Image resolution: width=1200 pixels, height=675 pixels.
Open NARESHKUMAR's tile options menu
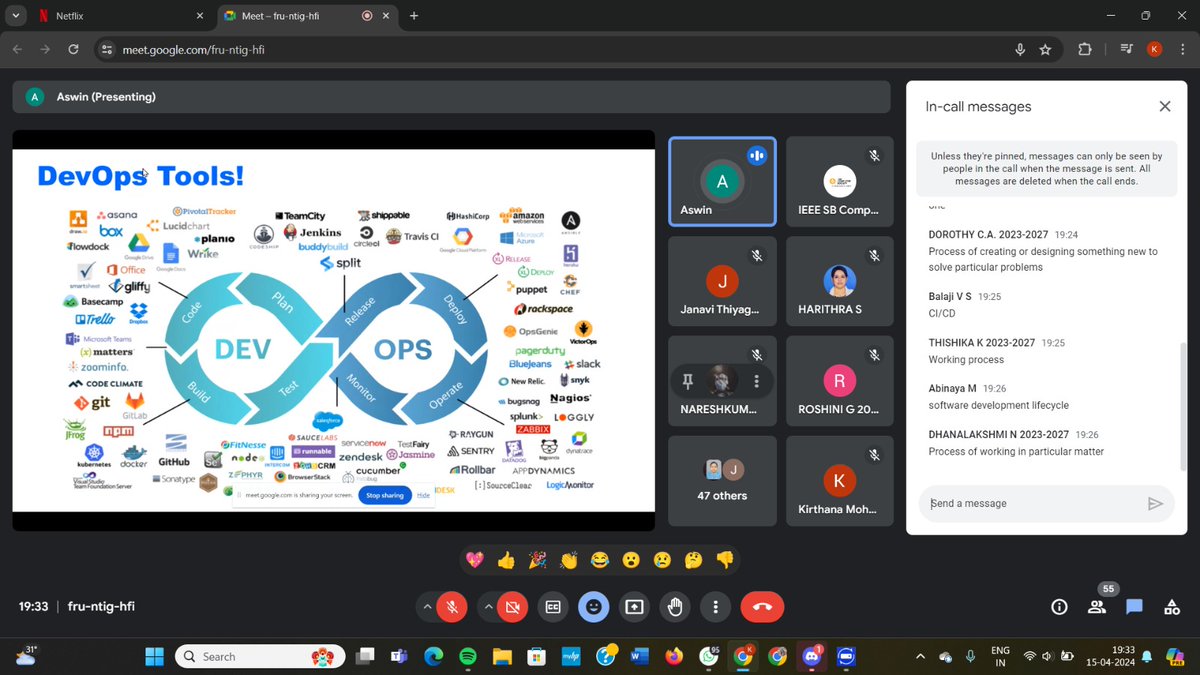(757, 380)
